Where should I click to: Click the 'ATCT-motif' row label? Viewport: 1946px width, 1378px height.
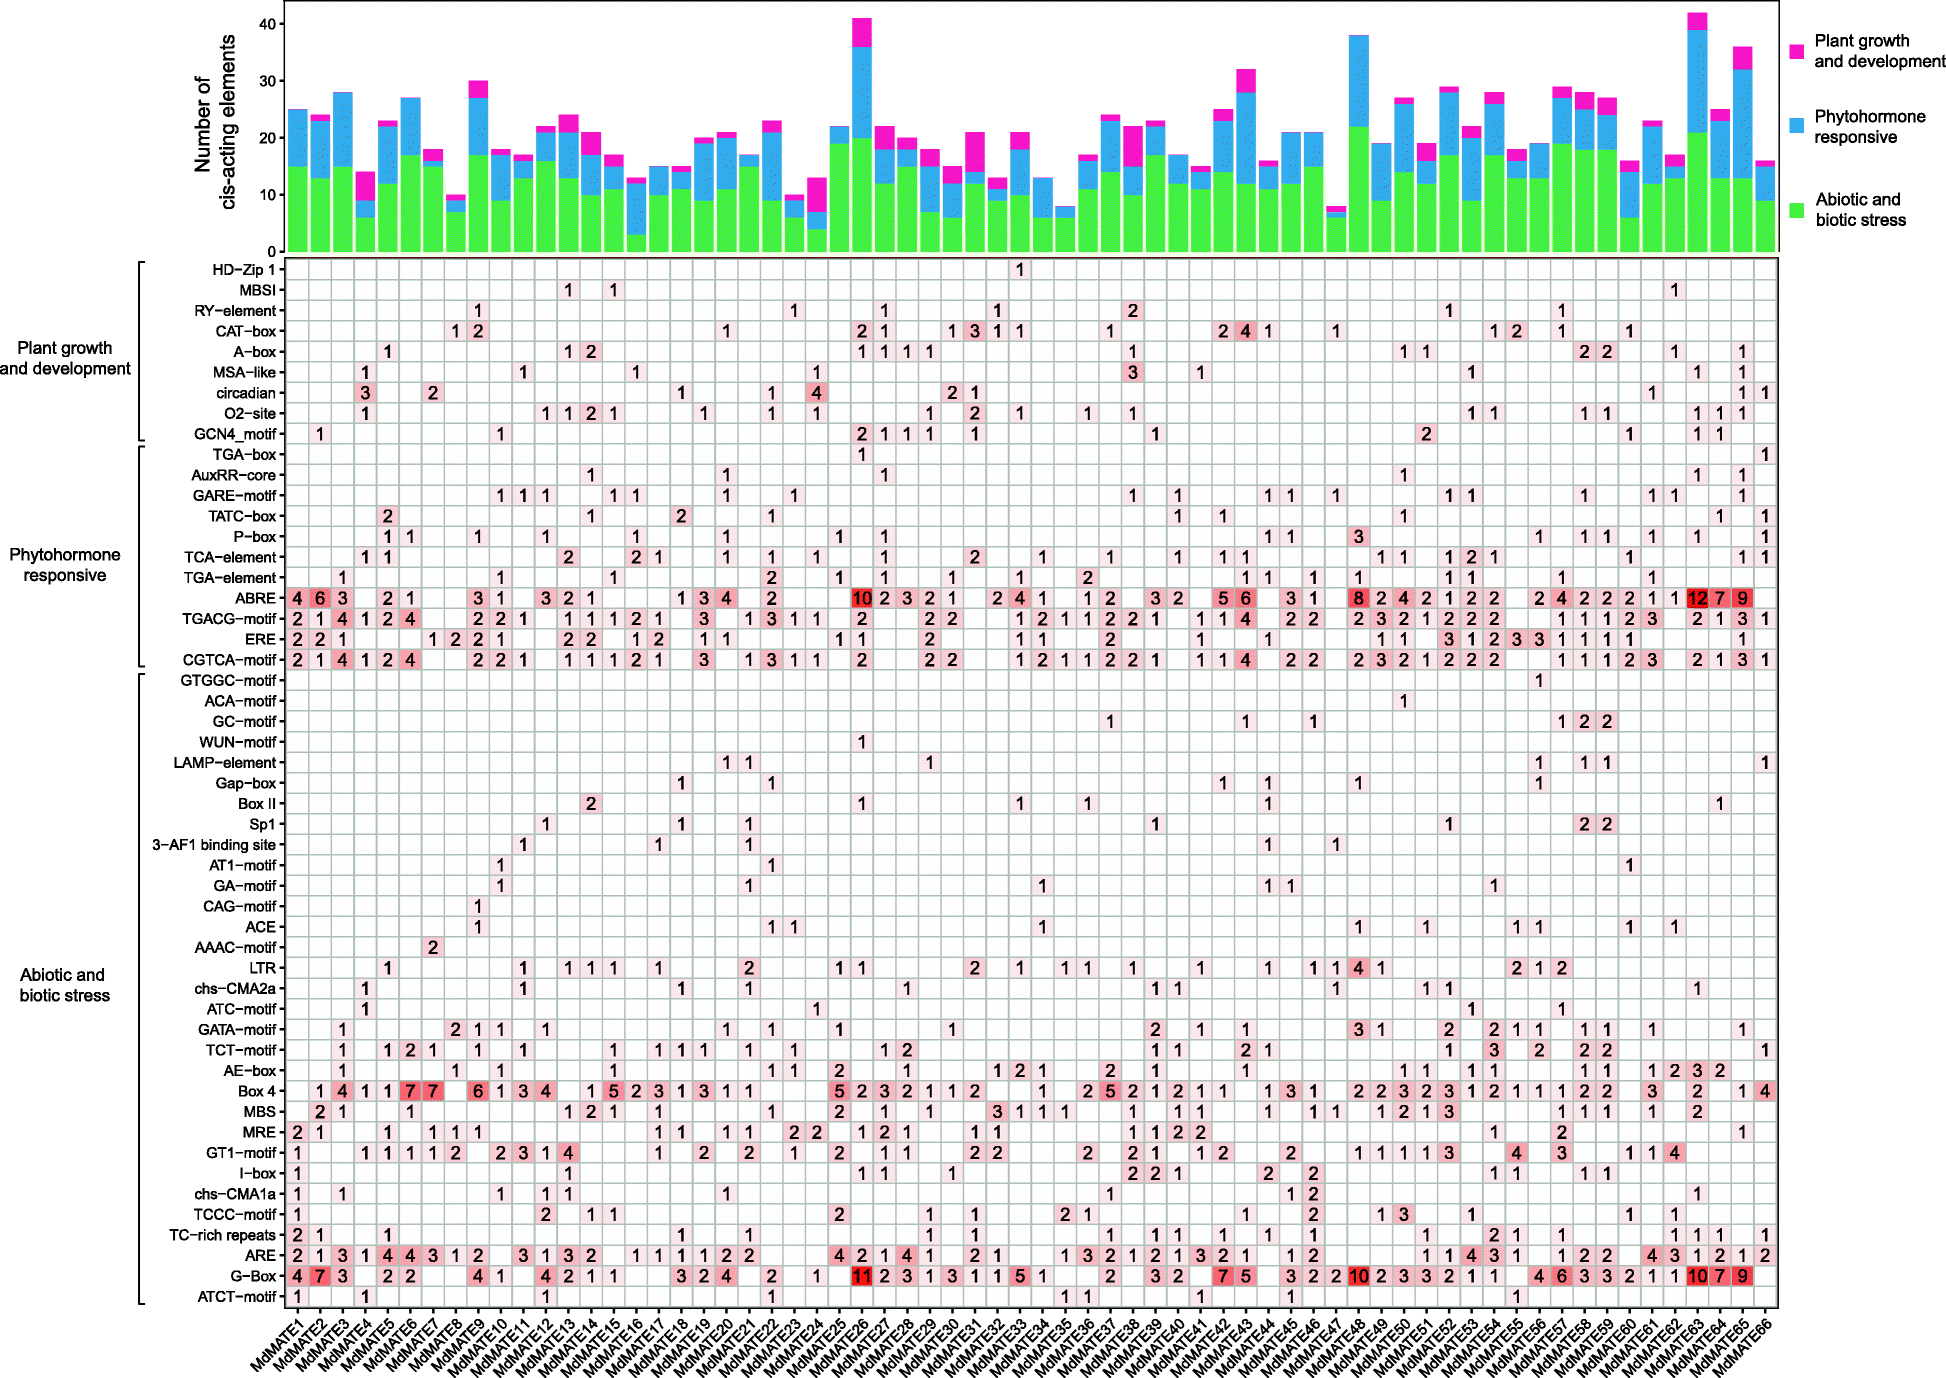[x=236, y=1297]
